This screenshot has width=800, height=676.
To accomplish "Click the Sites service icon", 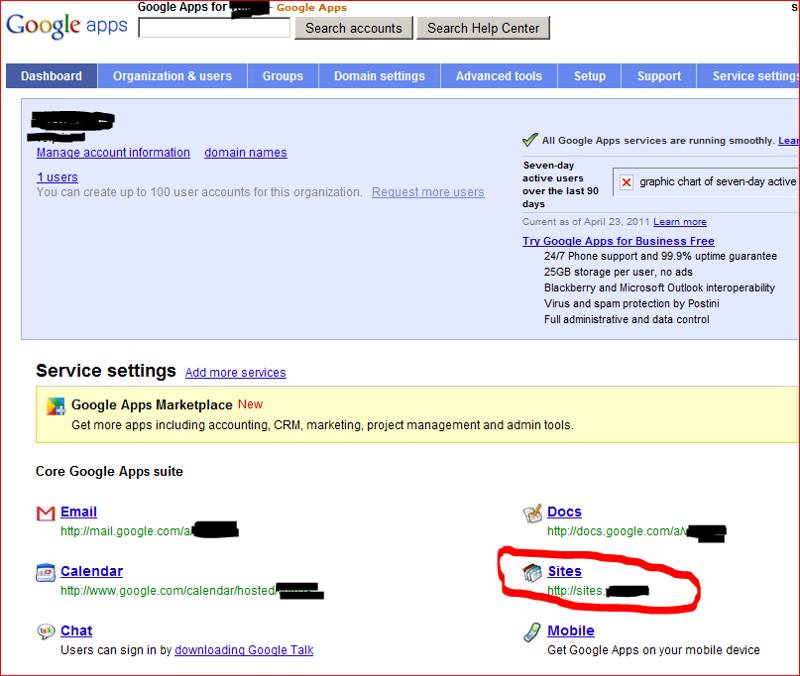I will (532, 573).
